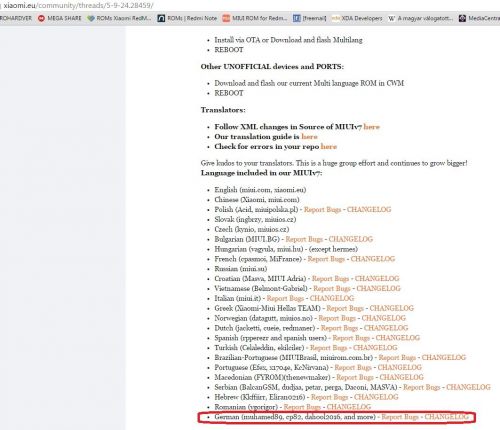Open French CHANGELOG link
This screenshot has height=430, width=500.
tap(373, 259)
